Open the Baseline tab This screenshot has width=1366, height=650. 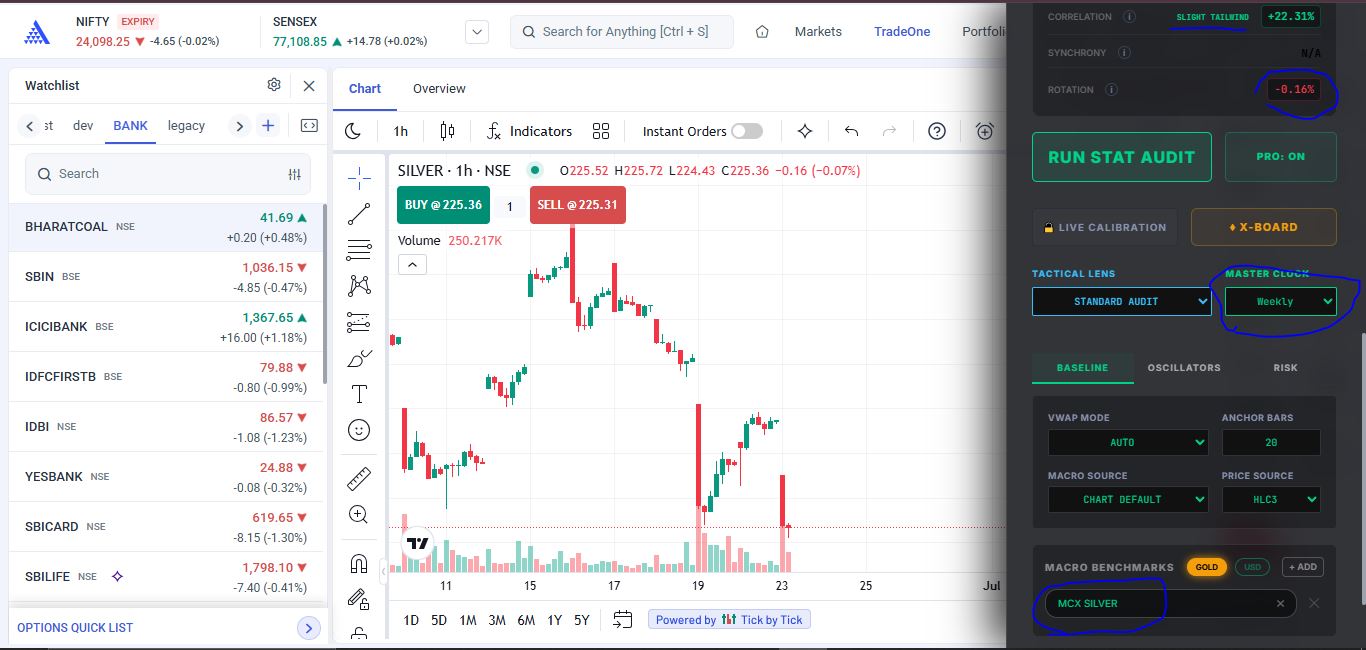(1083, 368)
